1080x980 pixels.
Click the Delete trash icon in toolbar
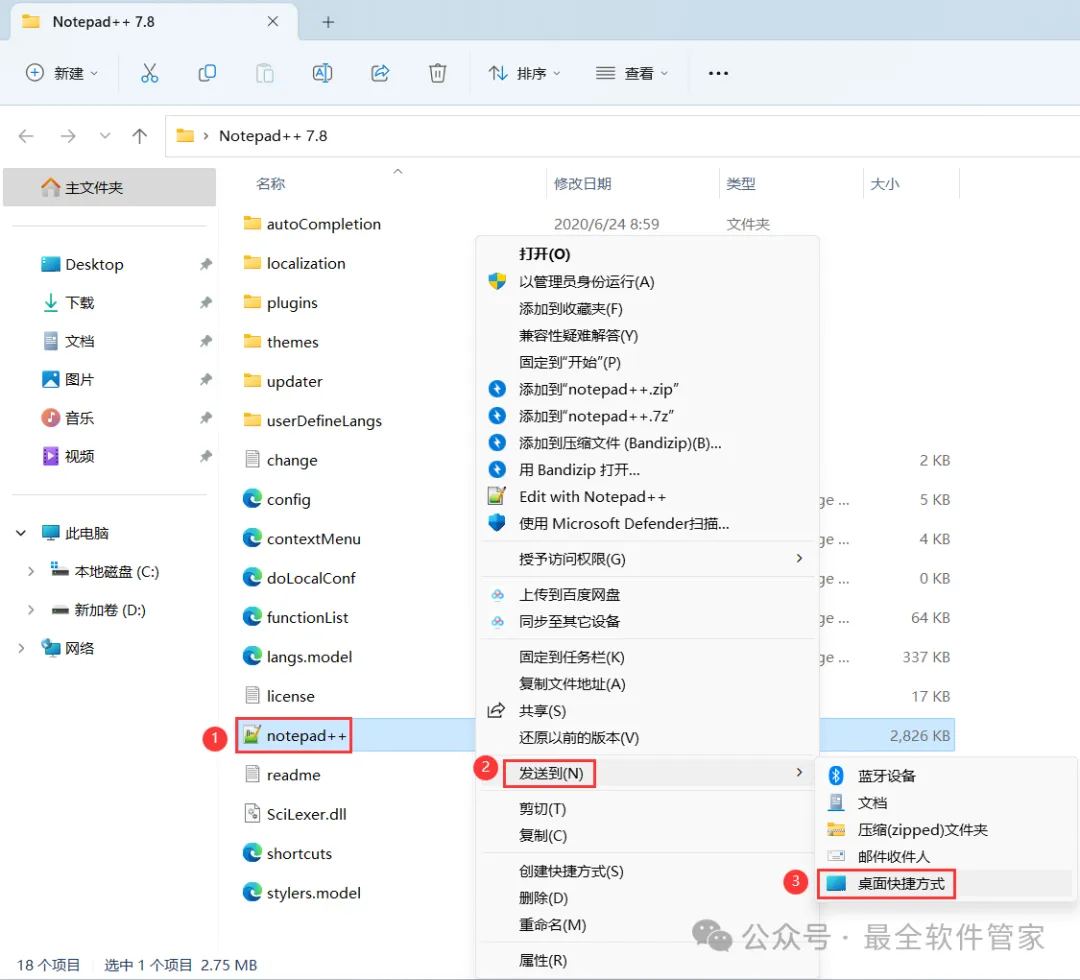point(437,73)
